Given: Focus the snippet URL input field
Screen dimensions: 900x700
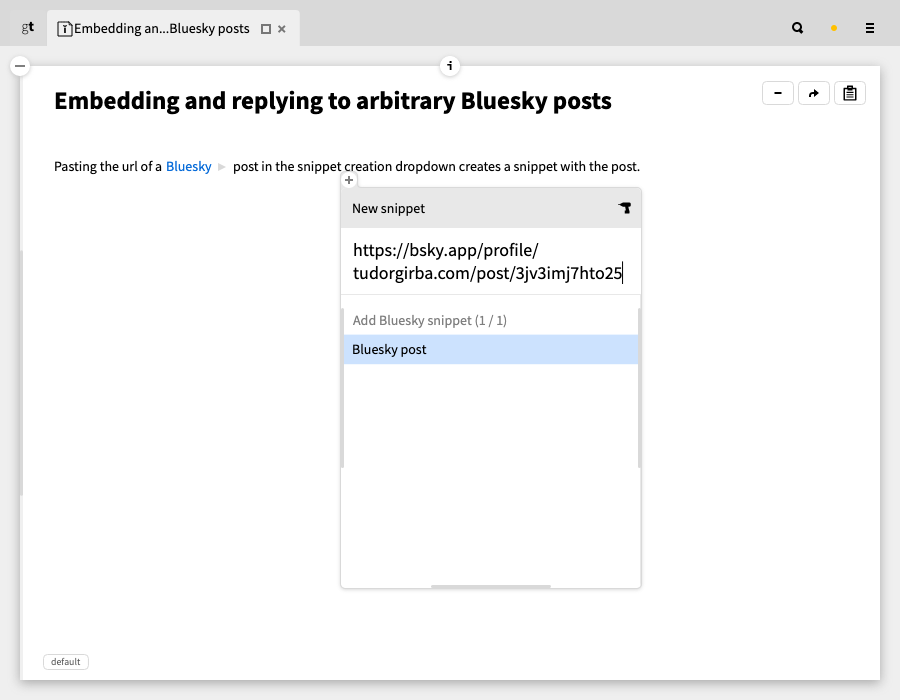Looking at the screenshot, I should pyautogui.click(x=491, y=262).
